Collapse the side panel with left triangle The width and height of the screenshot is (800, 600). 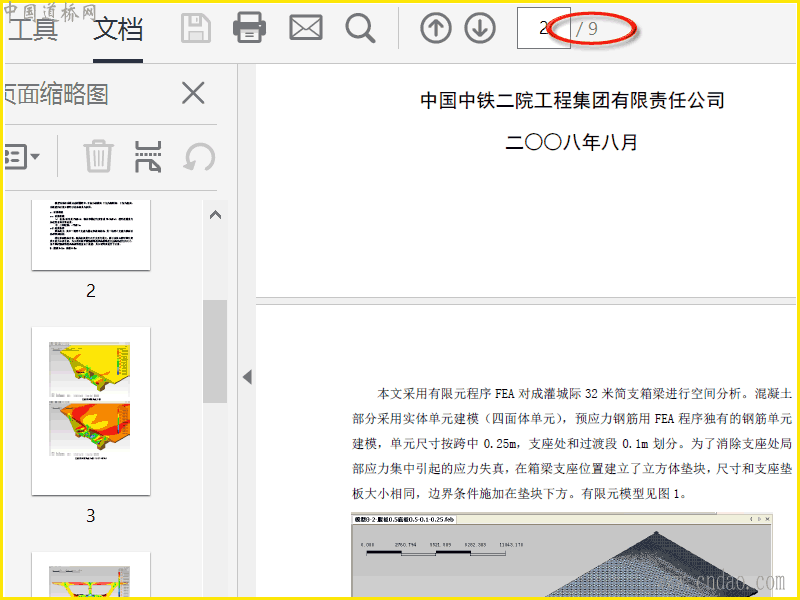(247, 377)
